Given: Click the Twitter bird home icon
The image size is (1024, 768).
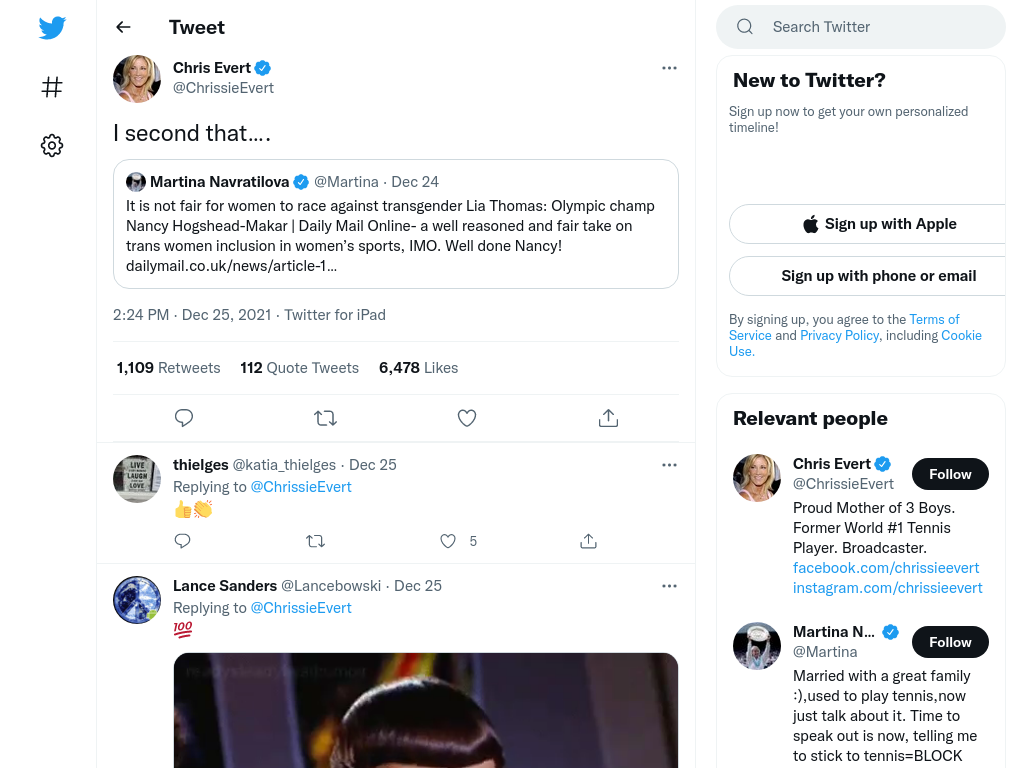Looking at the screenshot, I should [52, 27].
